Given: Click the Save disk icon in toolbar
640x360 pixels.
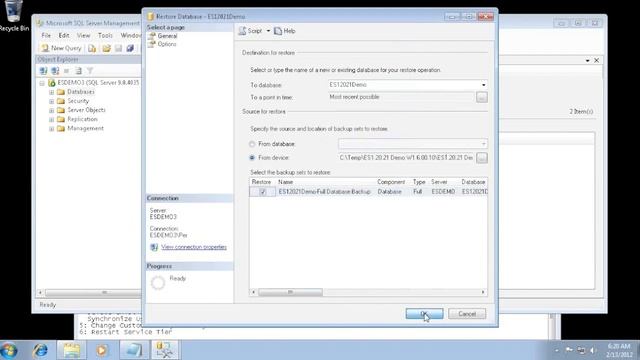Looking at the screenshot, I should point(118,48).
